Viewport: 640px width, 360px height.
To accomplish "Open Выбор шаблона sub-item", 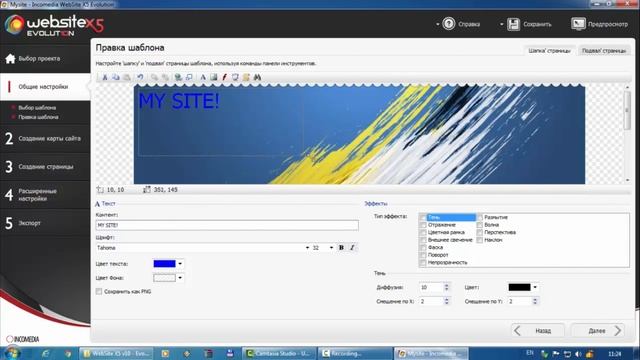I will coord(37,108).
